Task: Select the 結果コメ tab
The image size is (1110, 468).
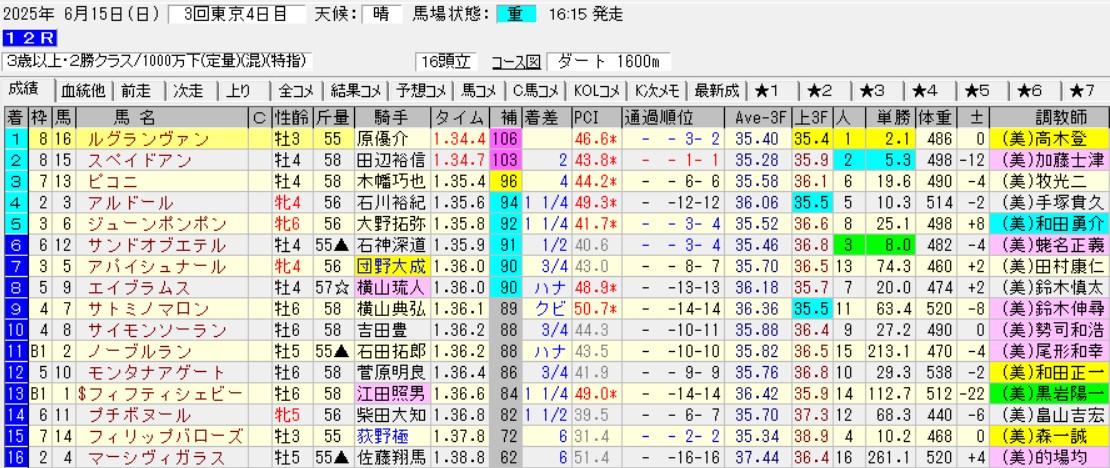Action: tap(357, 91)
